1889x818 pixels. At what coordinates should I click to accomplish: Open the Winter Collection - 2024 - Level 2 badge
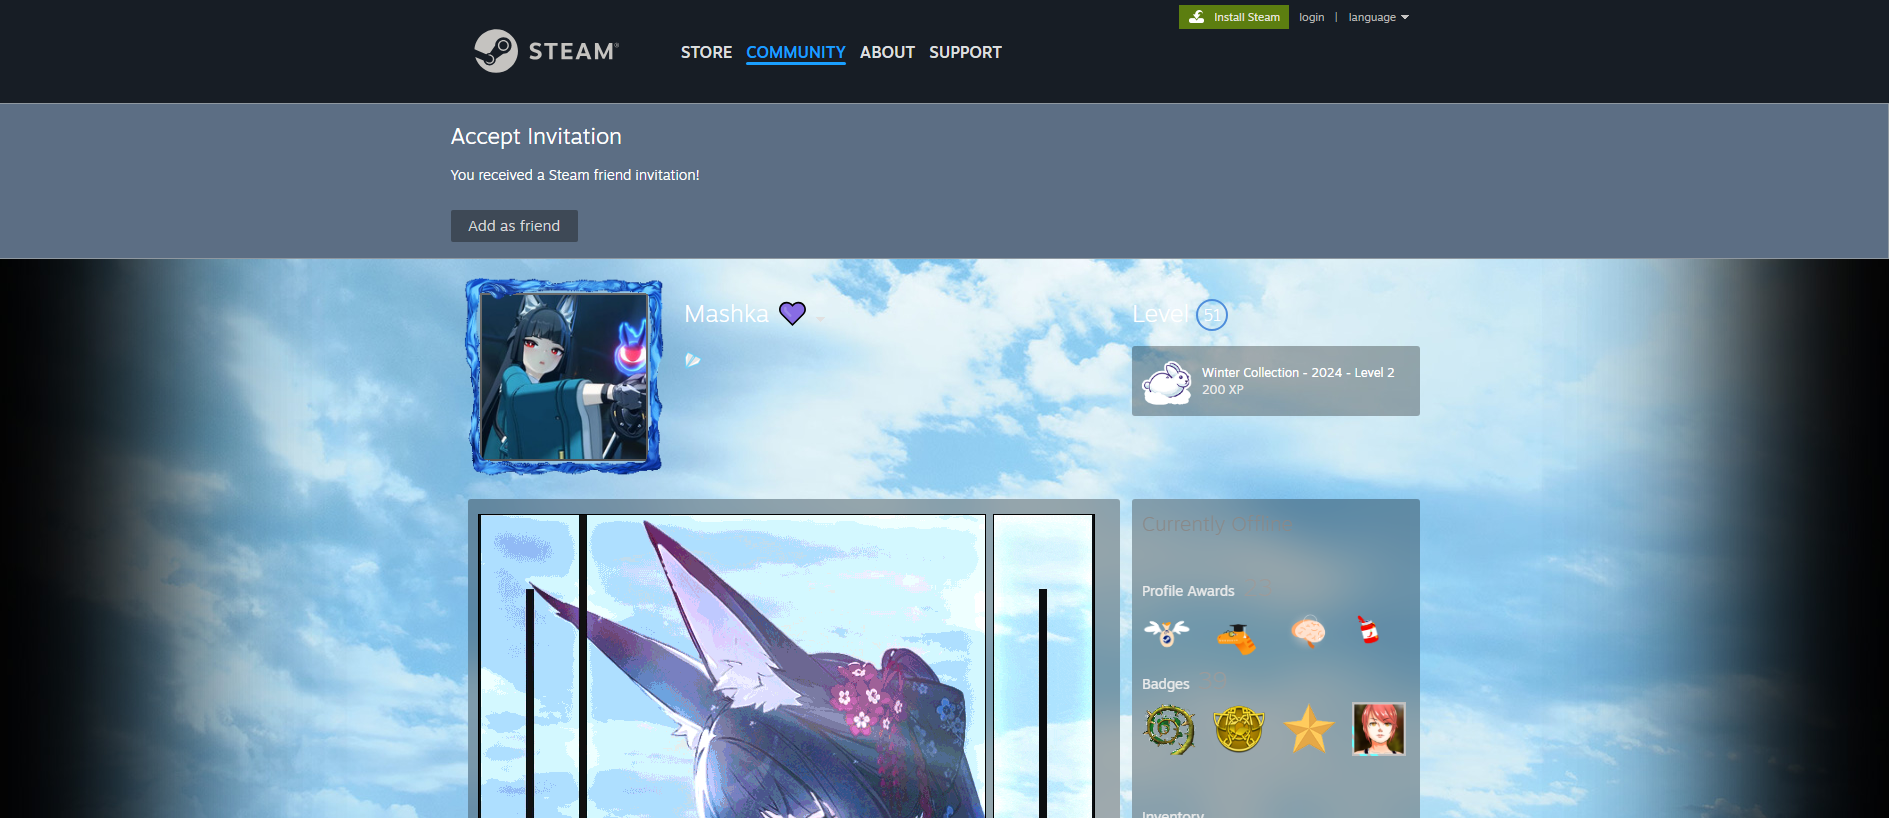point(1276,381)
